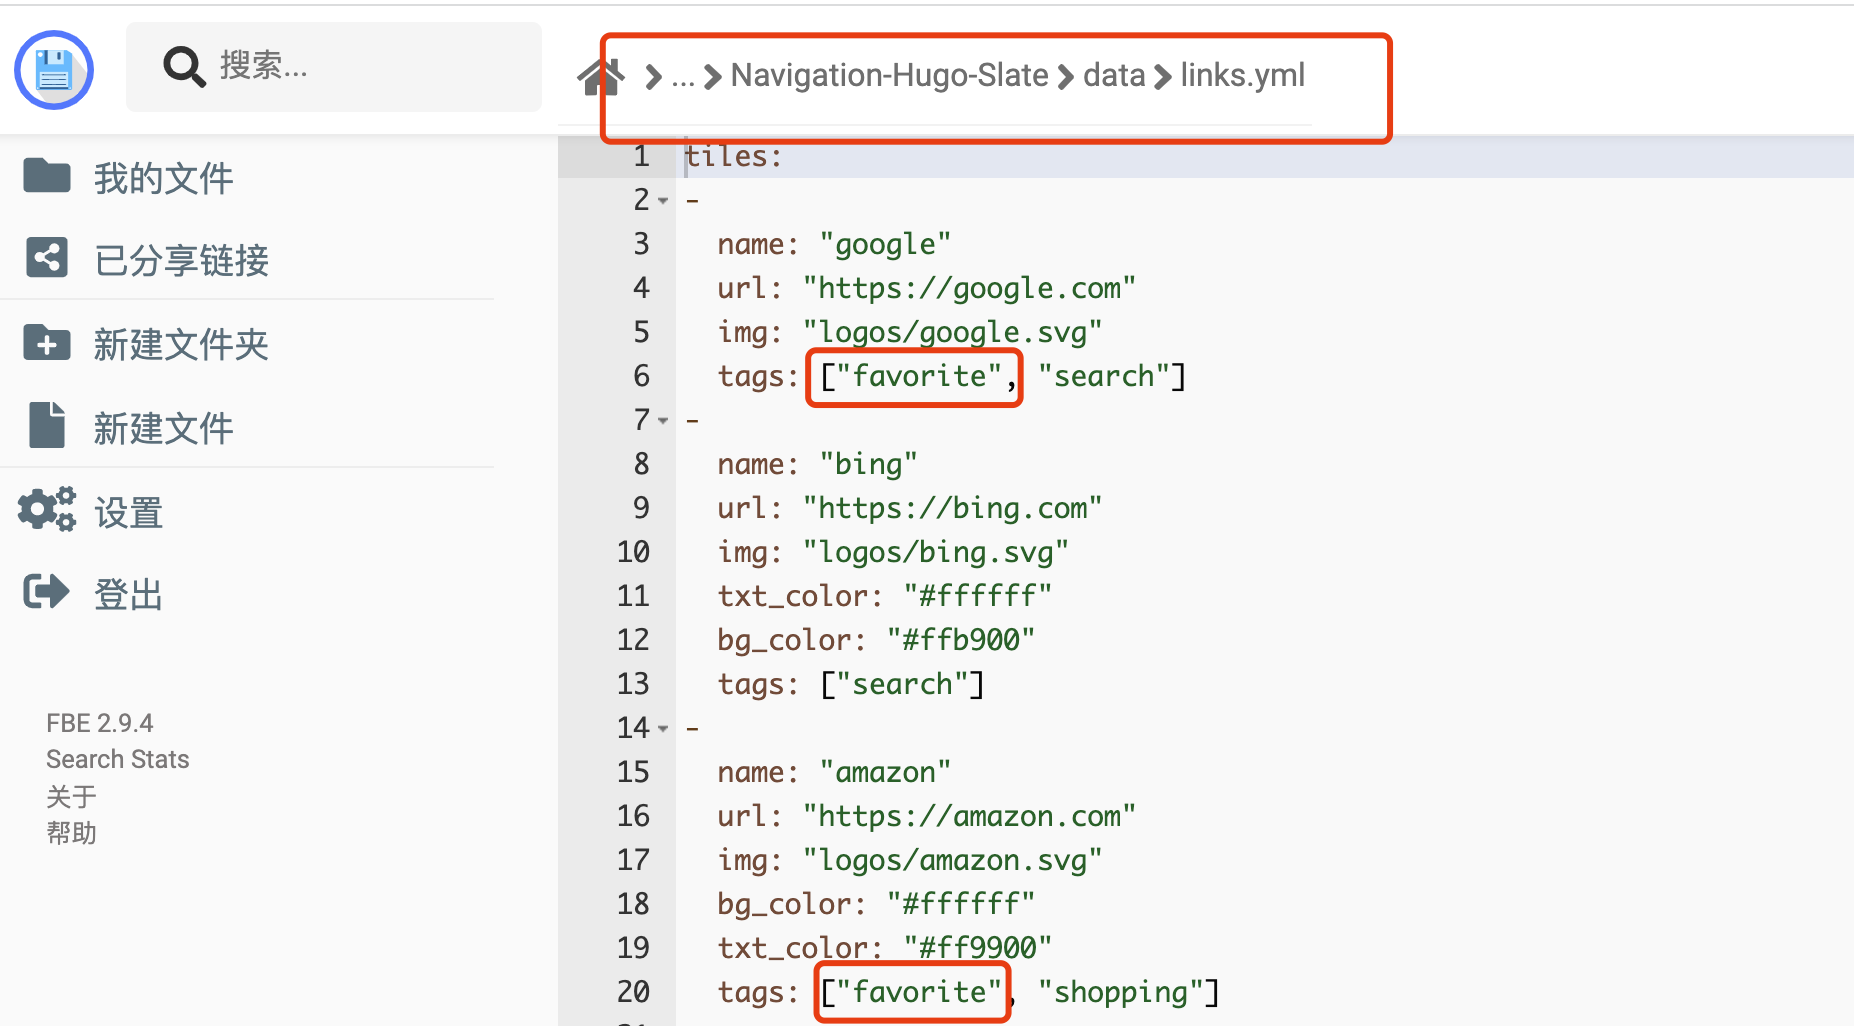Collapse the fold arrow on line 7
The height and width of the screenshot is (1026, 1854).
(663, 421)
